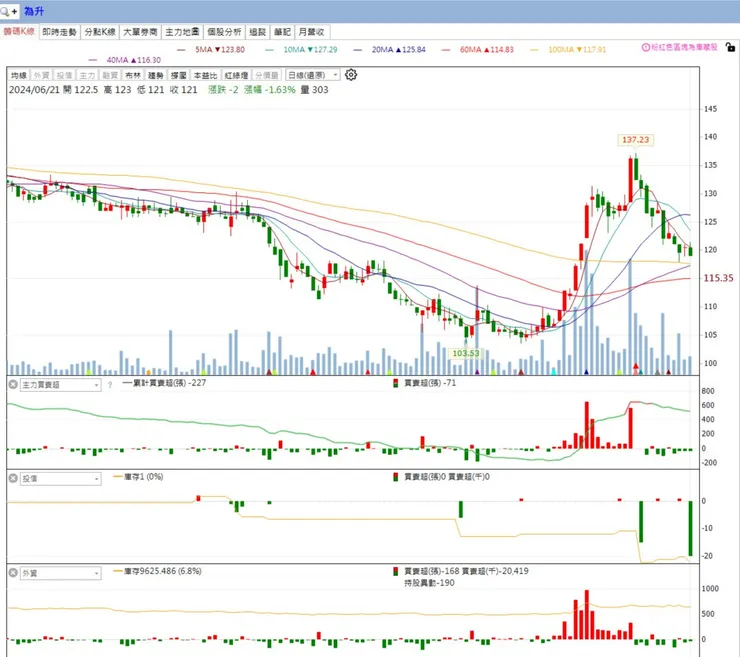
Task: Switch to the 籌碼K線 tab
Action: coord(19,32)
